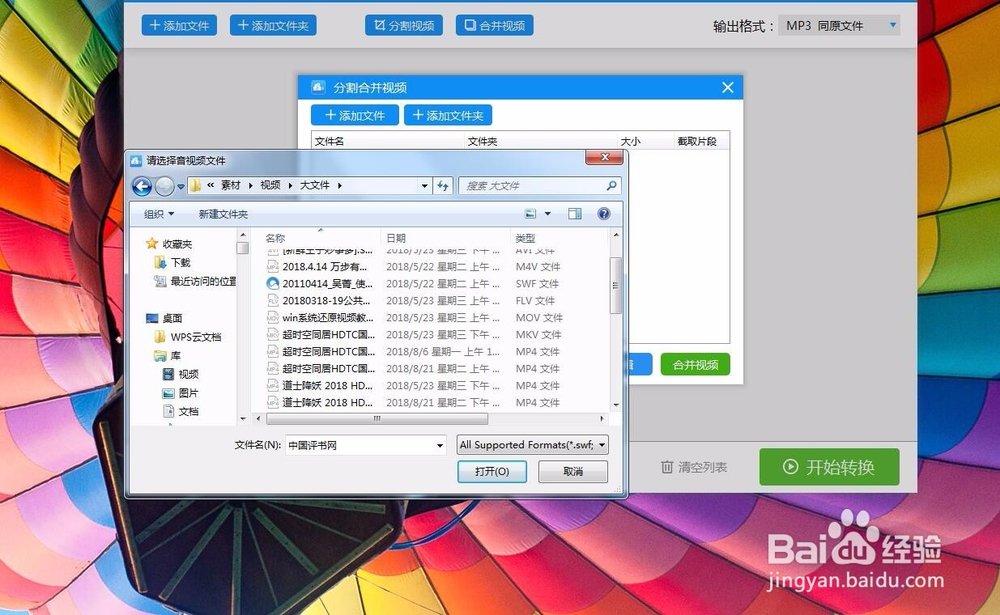Open the split video tool
Image resolution: width=1000 pixels, height=615 pixels.
click(402, 25)
